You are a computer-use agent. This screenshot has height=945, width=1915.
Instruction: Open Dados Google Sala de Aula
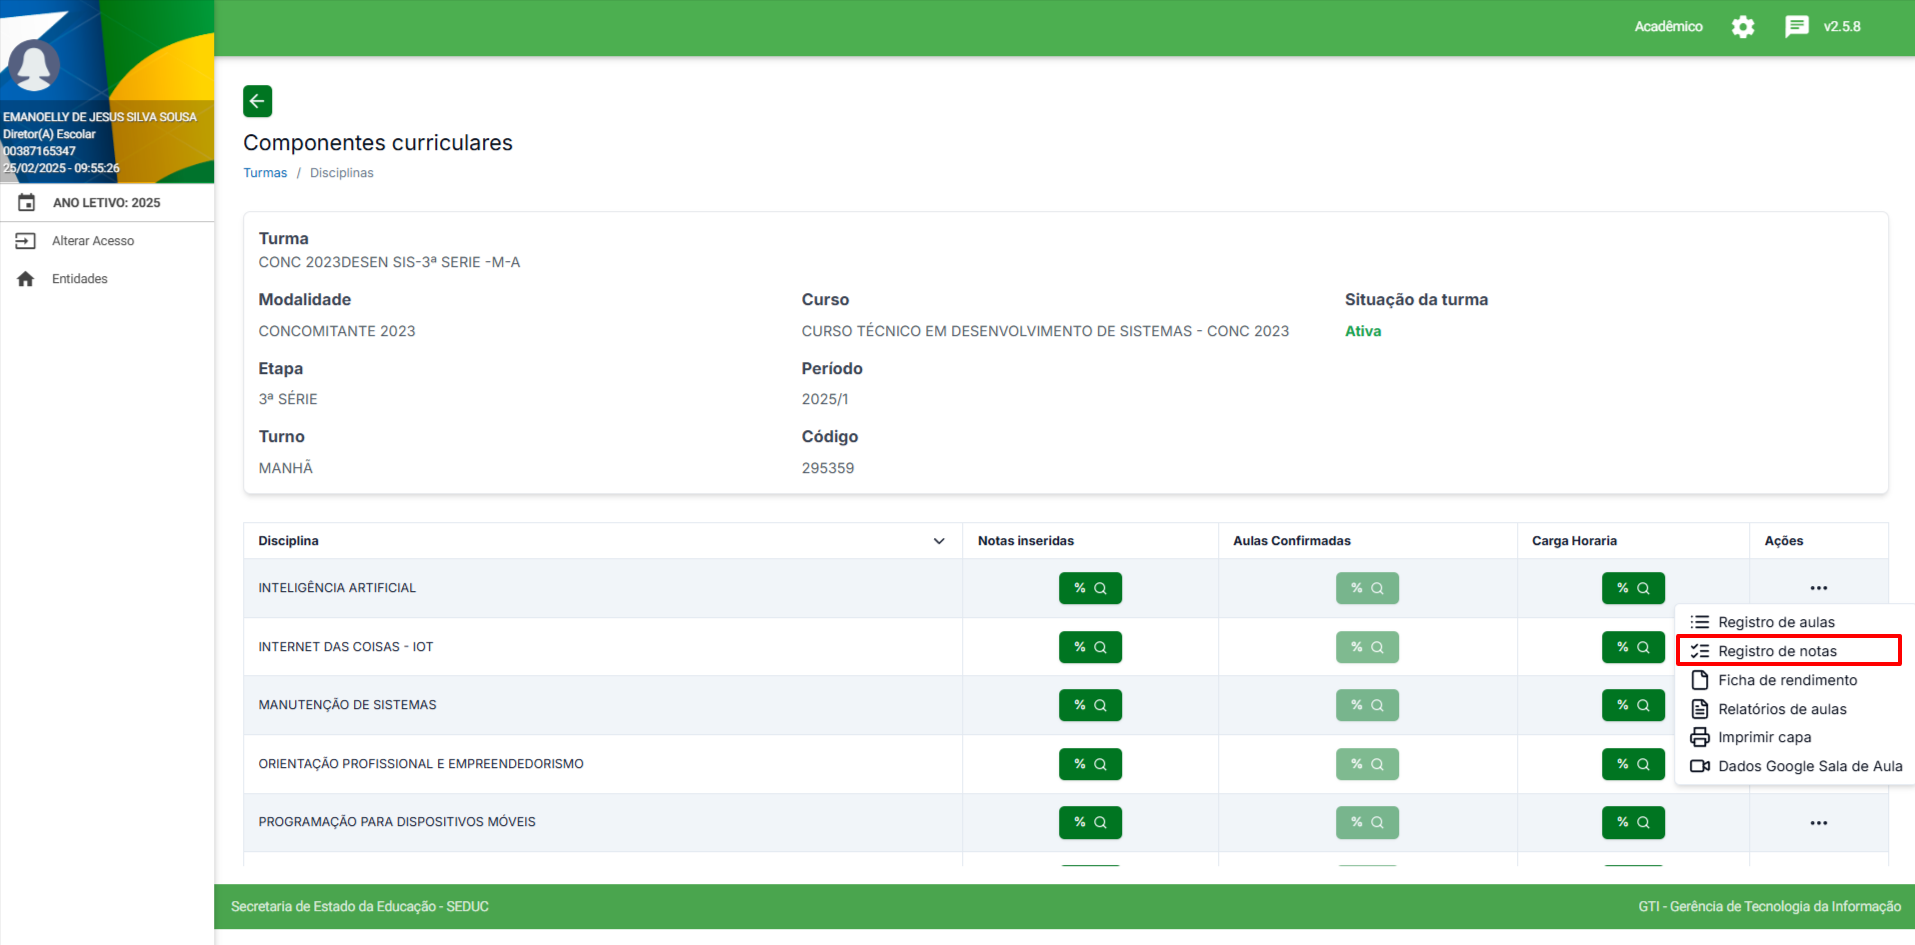click(1809, 766)
